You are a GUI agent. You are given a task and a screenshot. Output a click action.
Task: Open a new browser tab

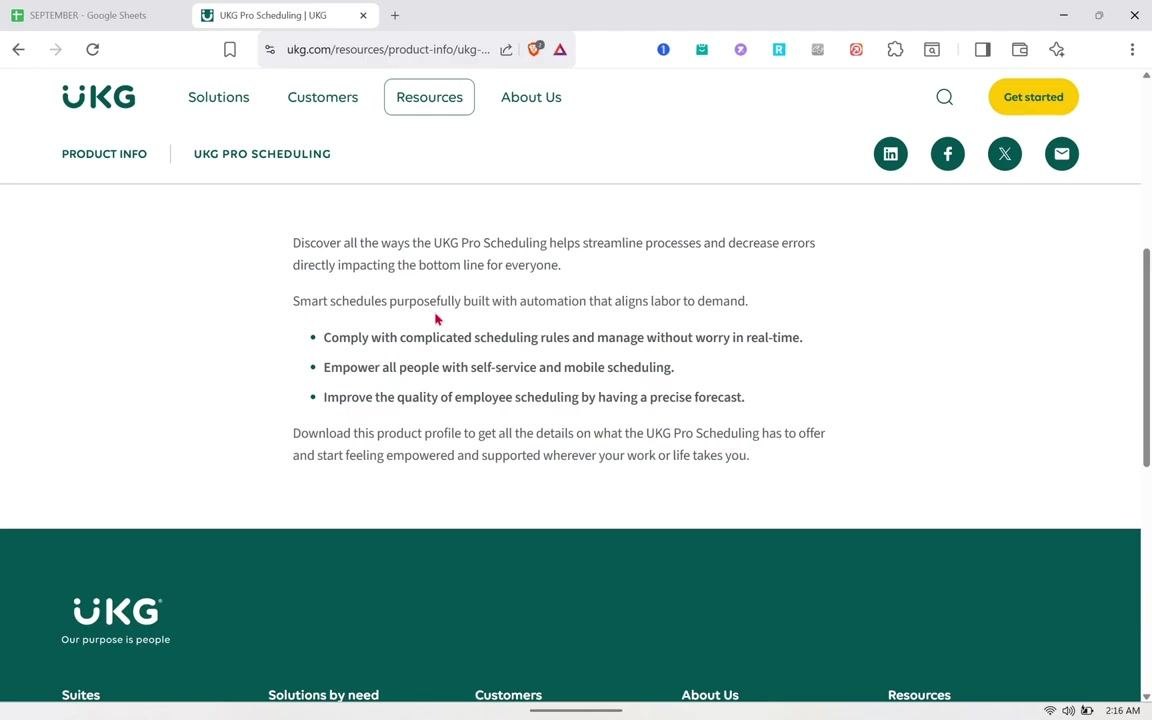coord(395,15)
